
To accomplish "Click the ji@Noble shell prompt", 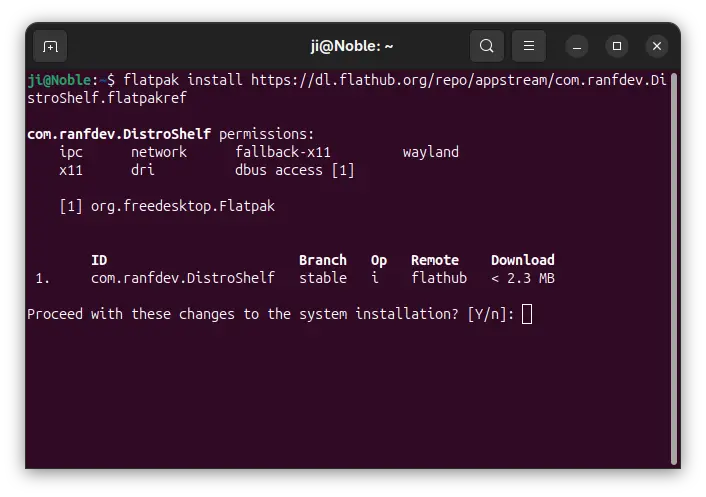I will [x=71, y=80].
